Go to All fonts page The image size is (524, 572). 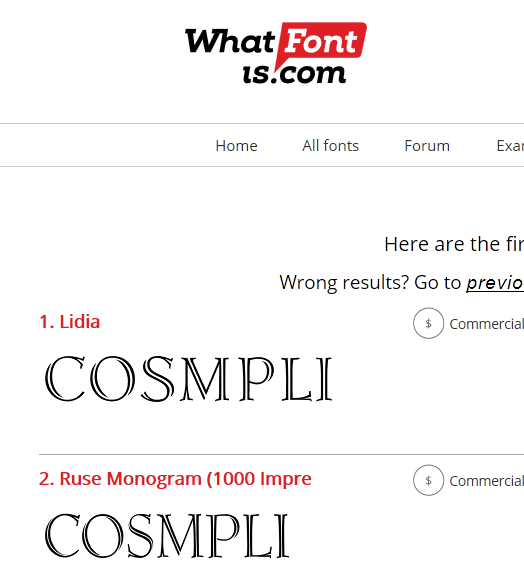coord(331,146)
